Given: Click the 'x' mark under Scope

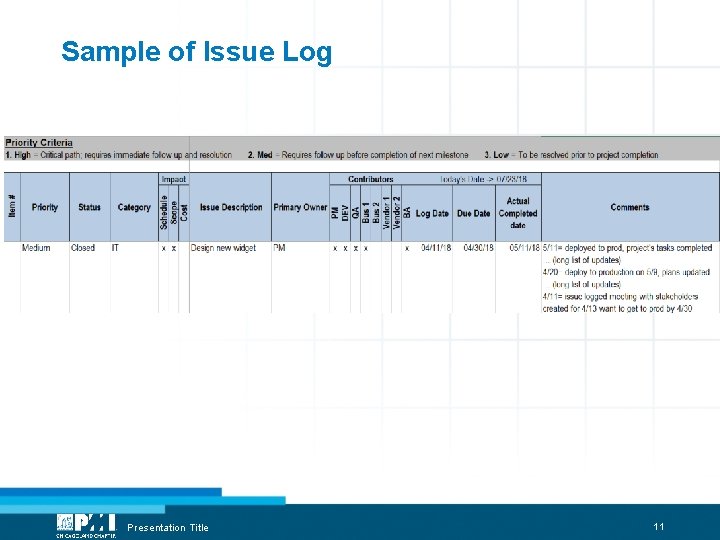Looking at the screenshot, I should coord(174,248).
